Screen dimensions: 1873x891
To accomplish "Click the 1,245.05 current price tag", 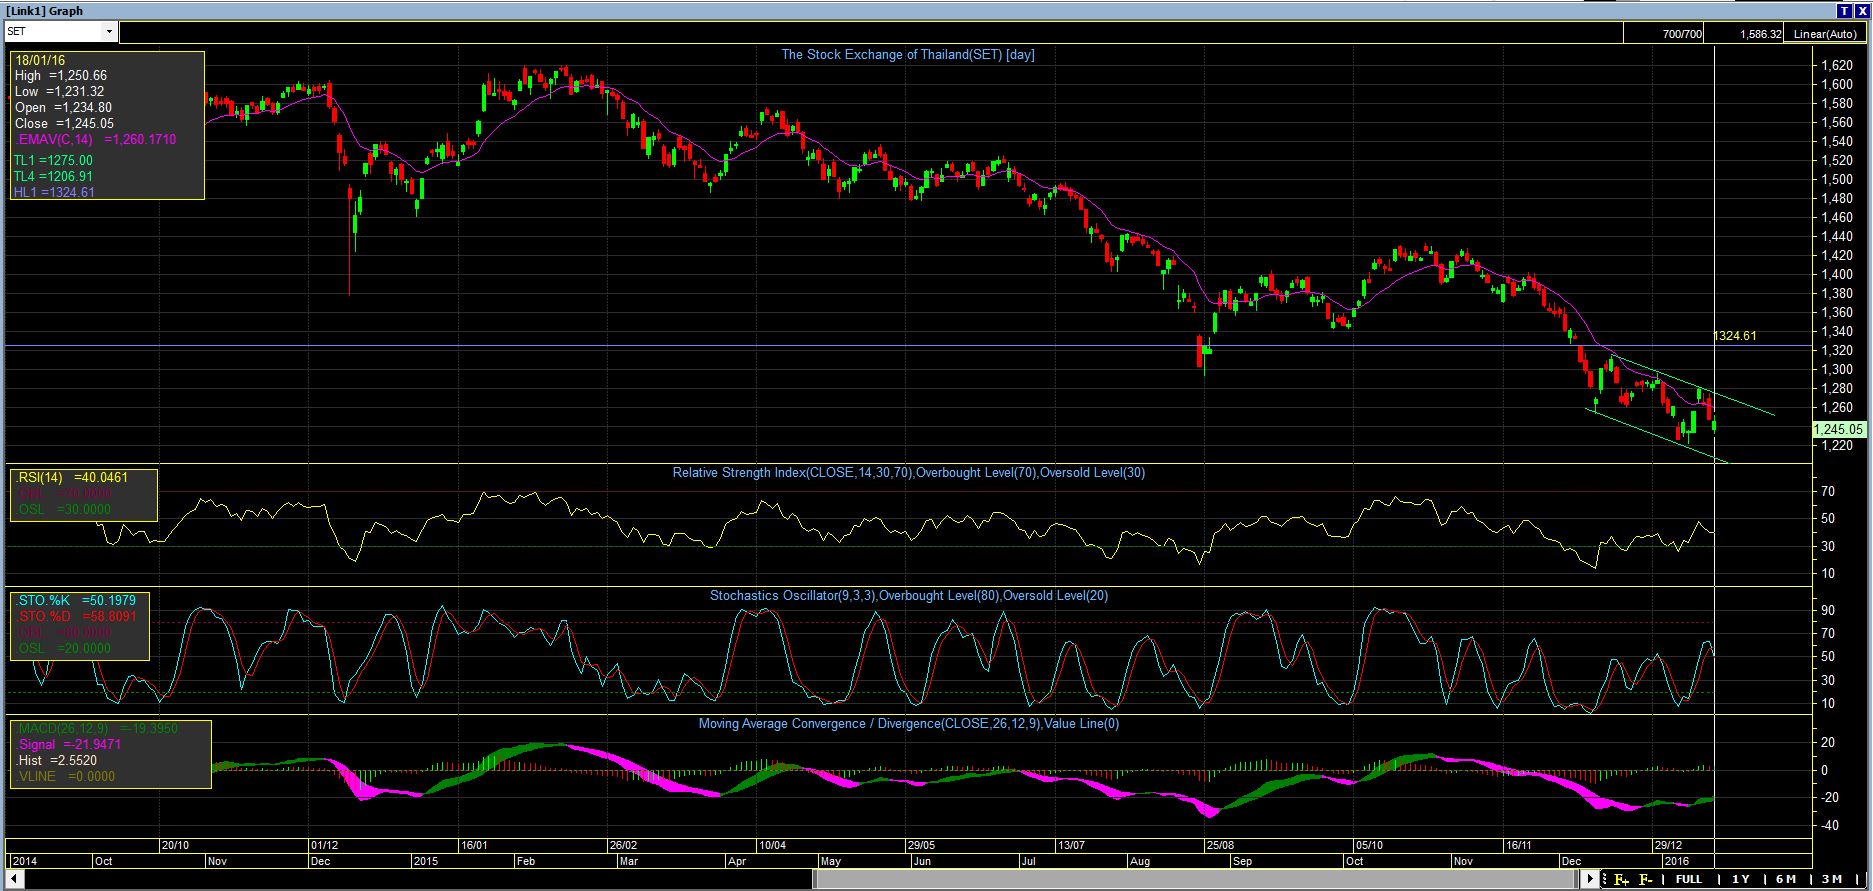I will pyautogui.click(x=1838, y=429).
